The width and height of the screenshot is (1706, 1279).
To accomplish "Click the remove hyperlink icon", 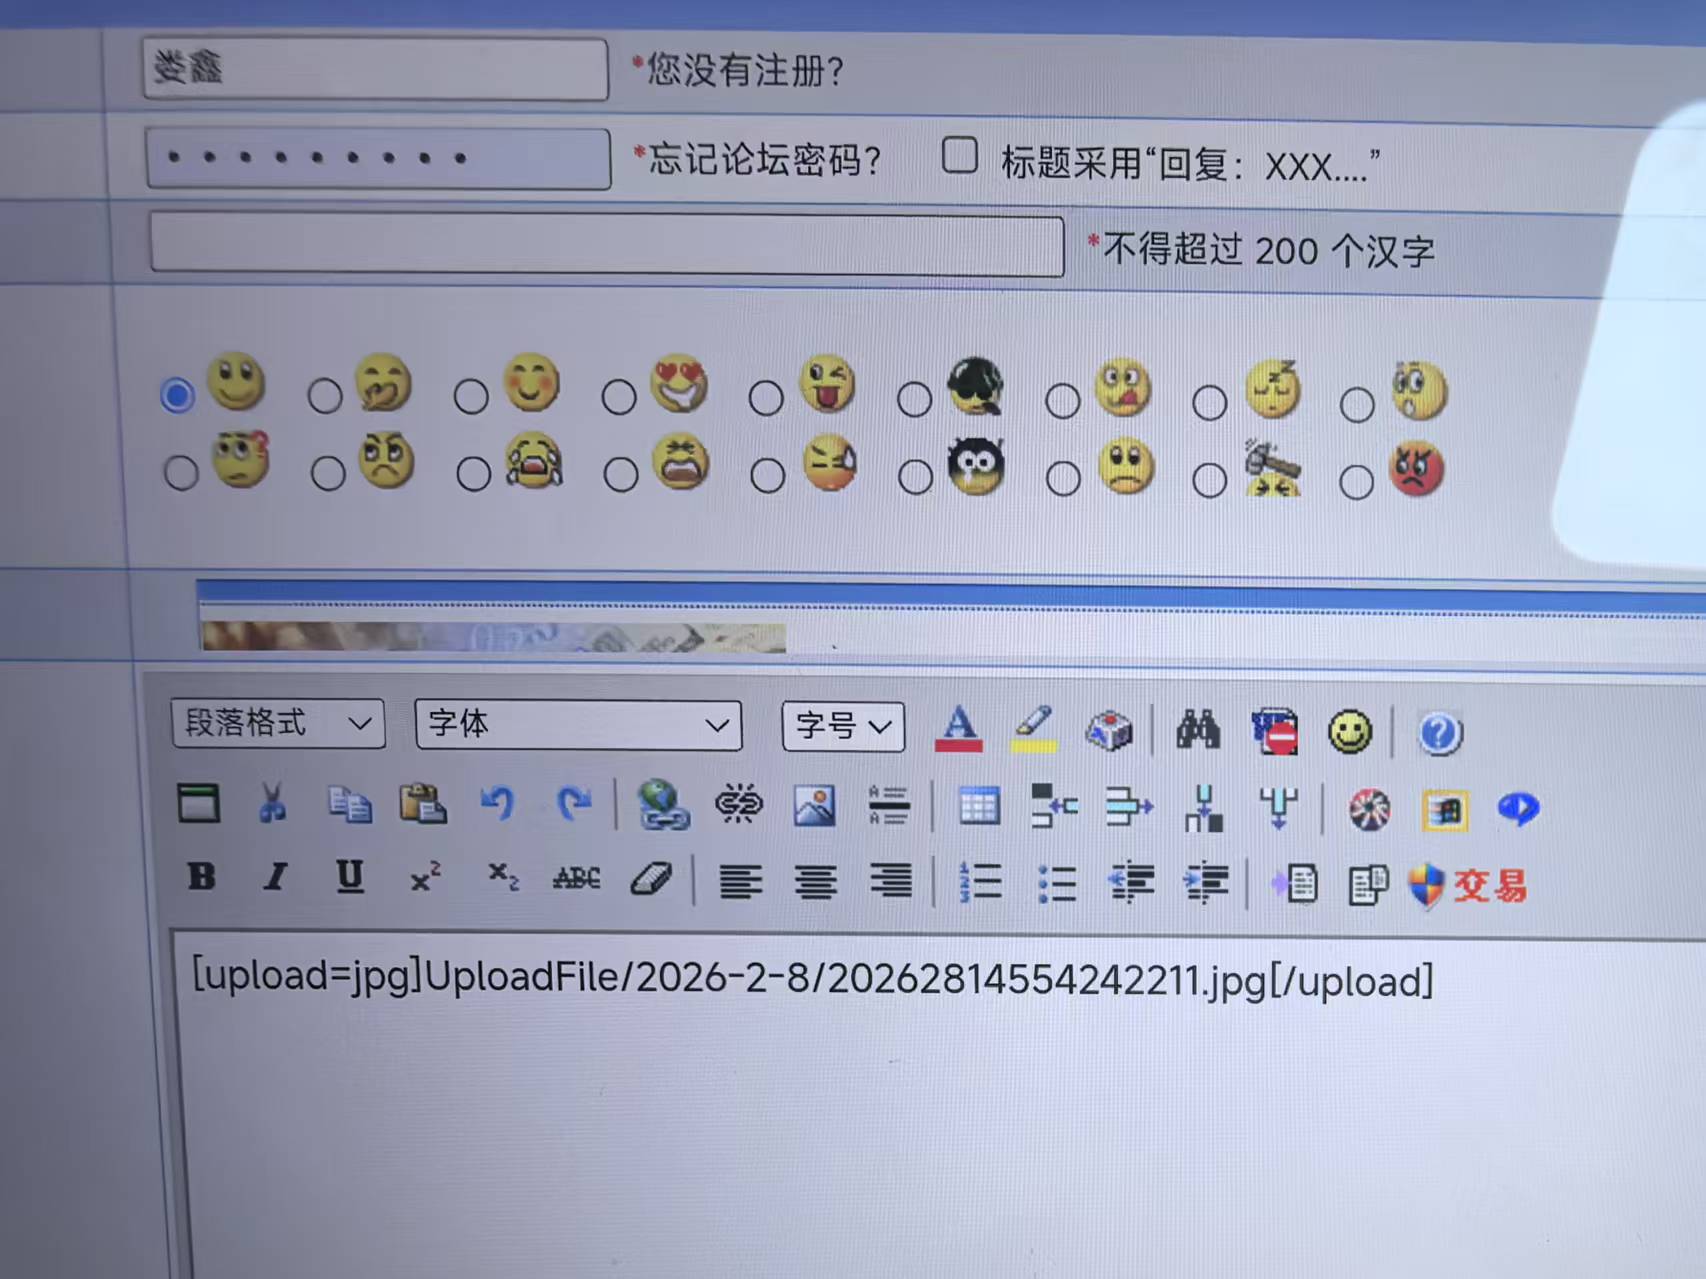I will coord(740,805).
